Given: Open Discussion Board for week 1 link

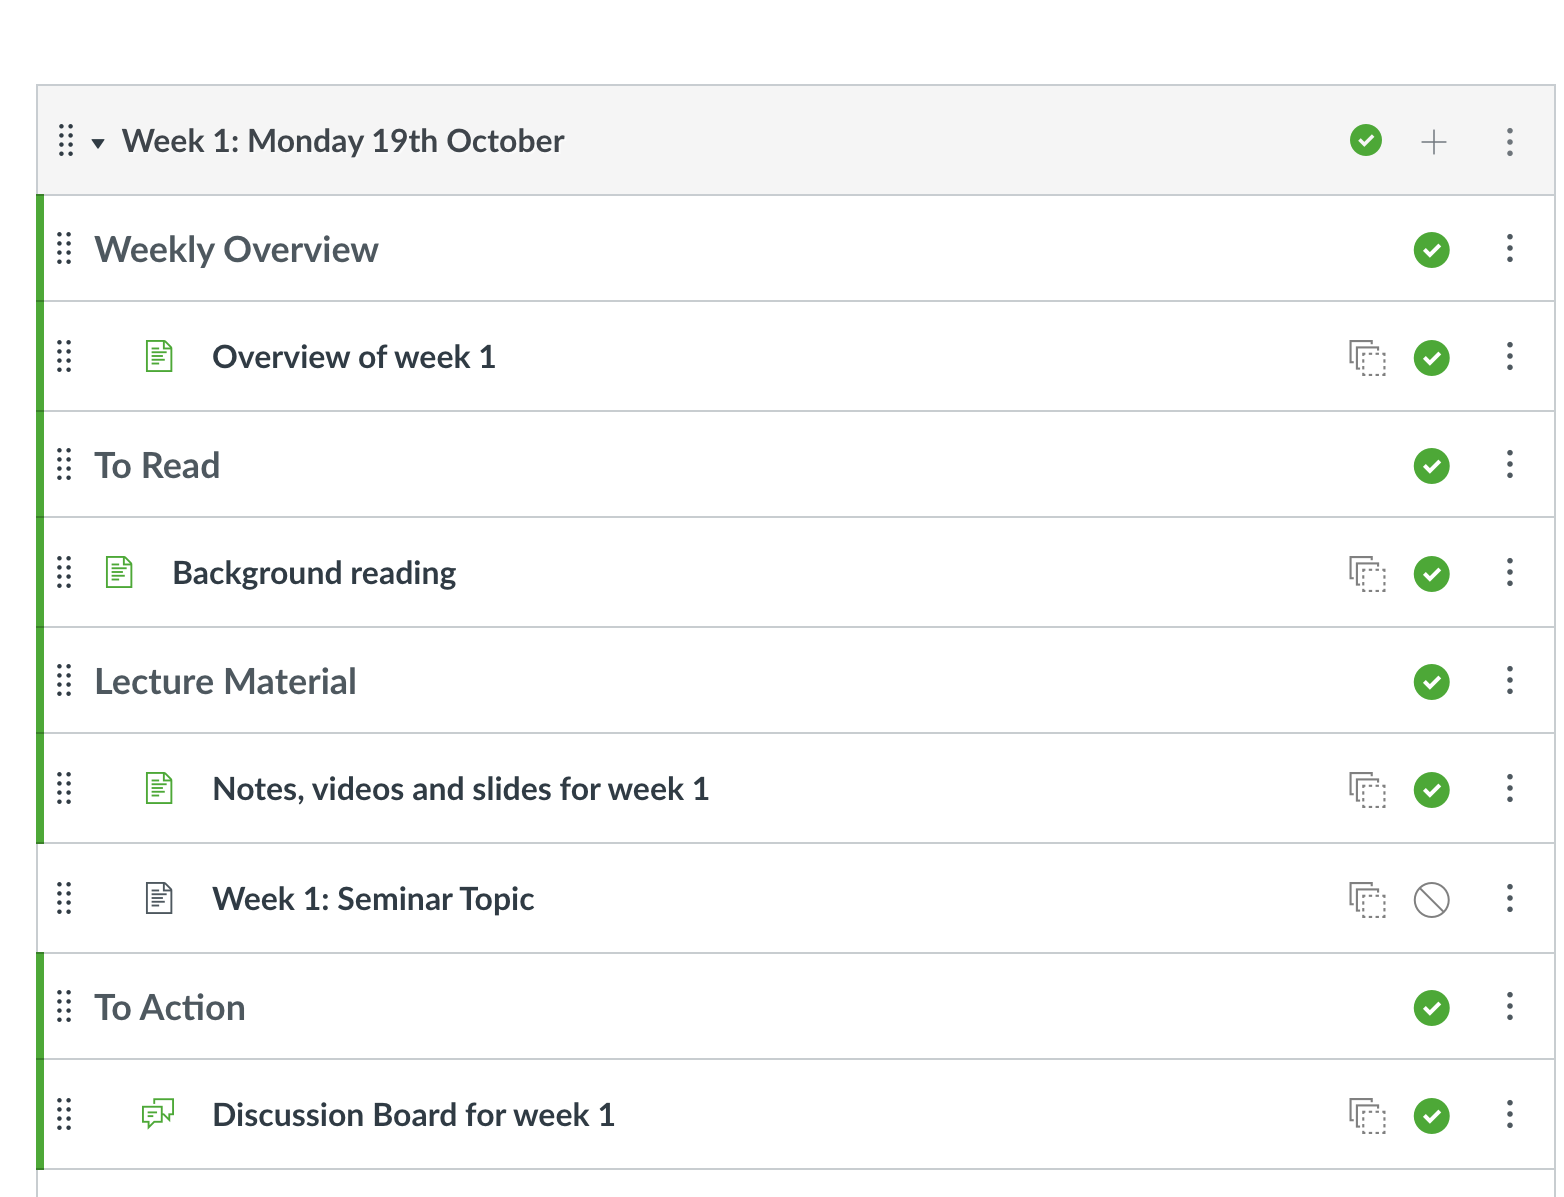Looking at the screenshot, I should tap(413, 1115).
